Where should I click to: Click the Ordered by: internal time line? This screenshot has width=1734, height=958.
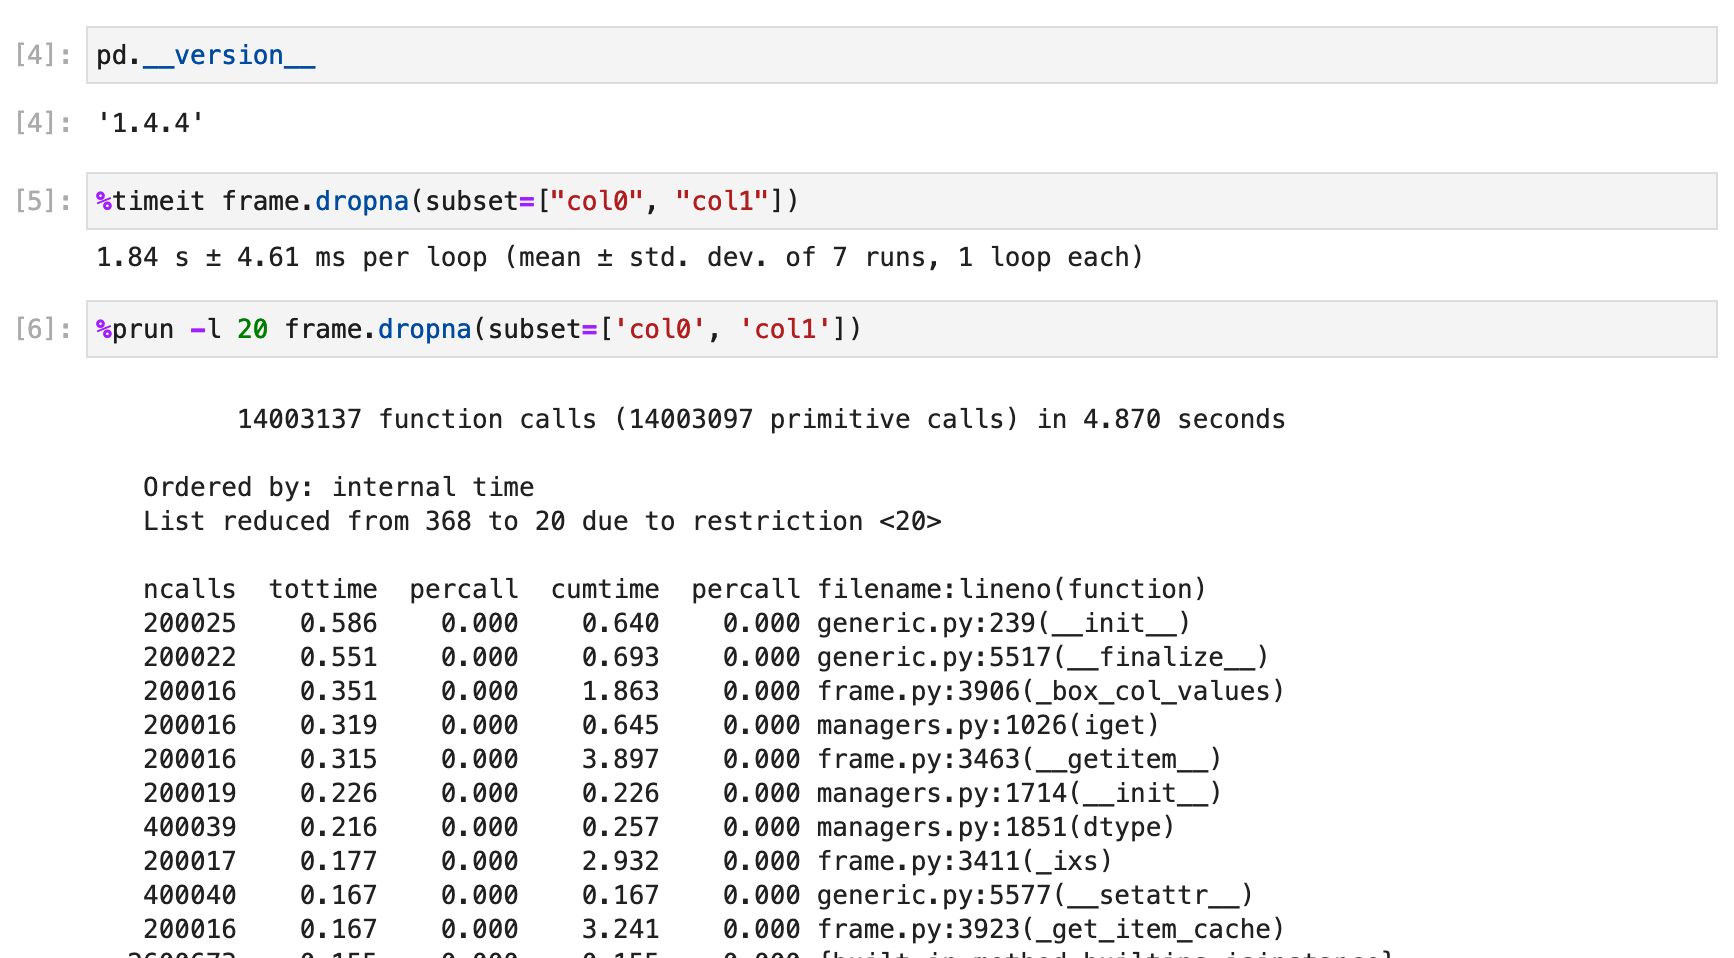click(x=338, y=487)
